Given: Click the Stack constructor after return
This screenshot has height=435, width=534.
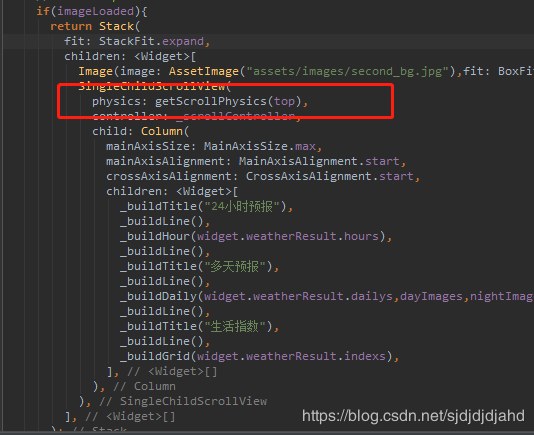Looking at the screenshot, I should coord(116,27).
